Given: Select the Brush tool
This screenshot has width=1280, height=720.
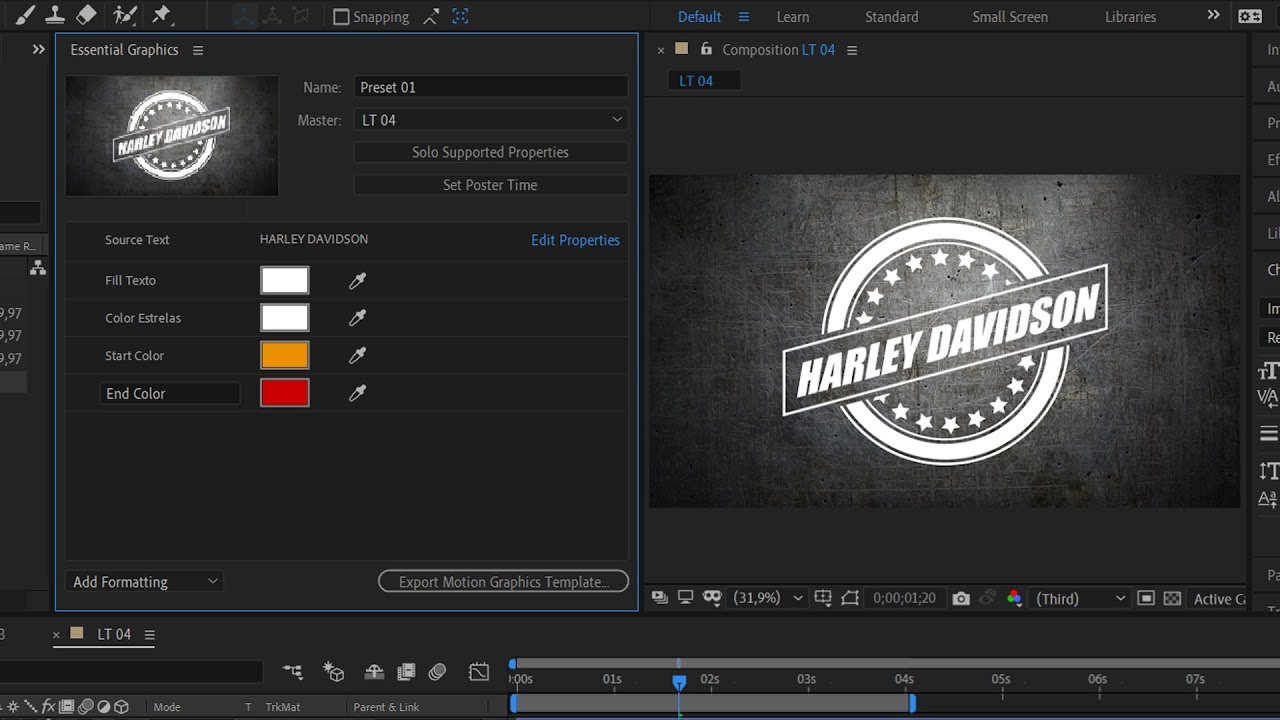Looking at the screenshot, I should (25, 15).
